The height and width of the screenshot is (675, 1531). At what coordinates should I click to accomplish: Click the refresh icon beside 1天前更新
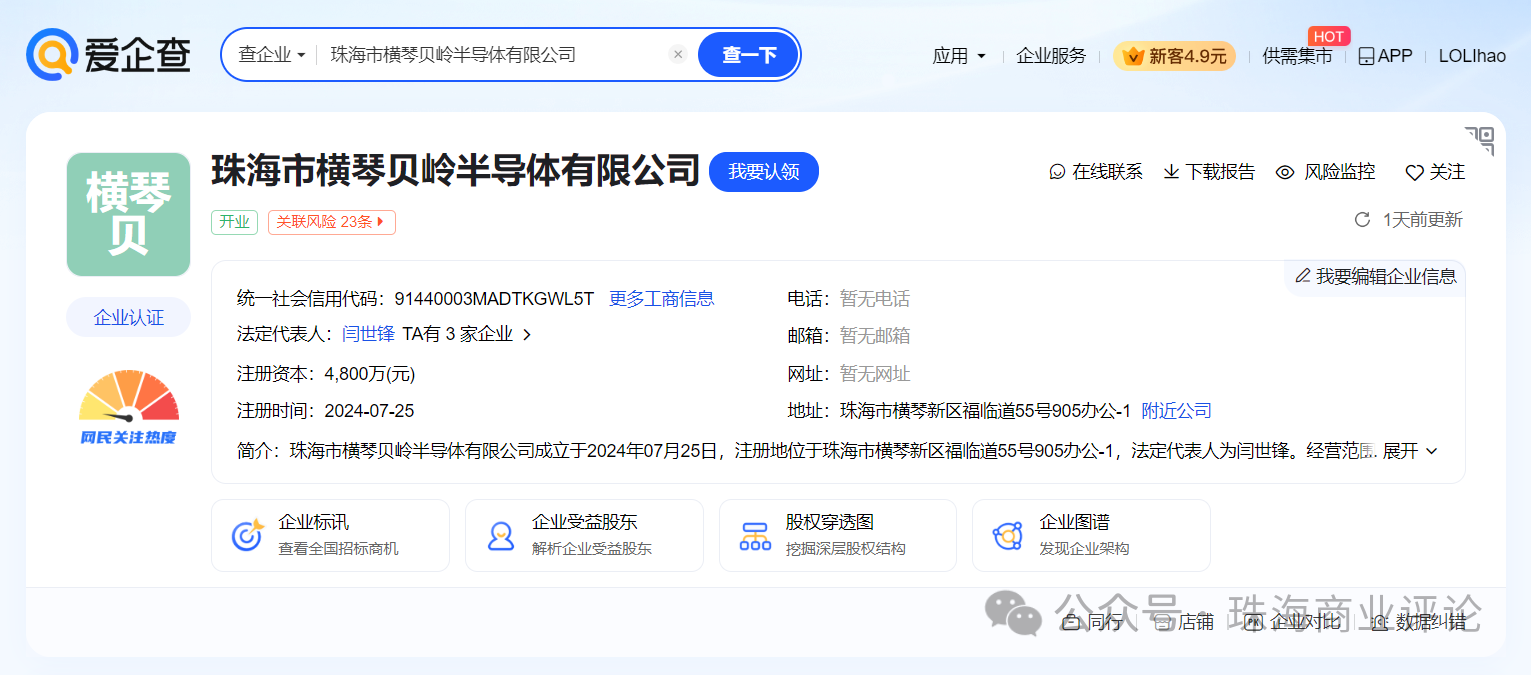(1362, 219)
